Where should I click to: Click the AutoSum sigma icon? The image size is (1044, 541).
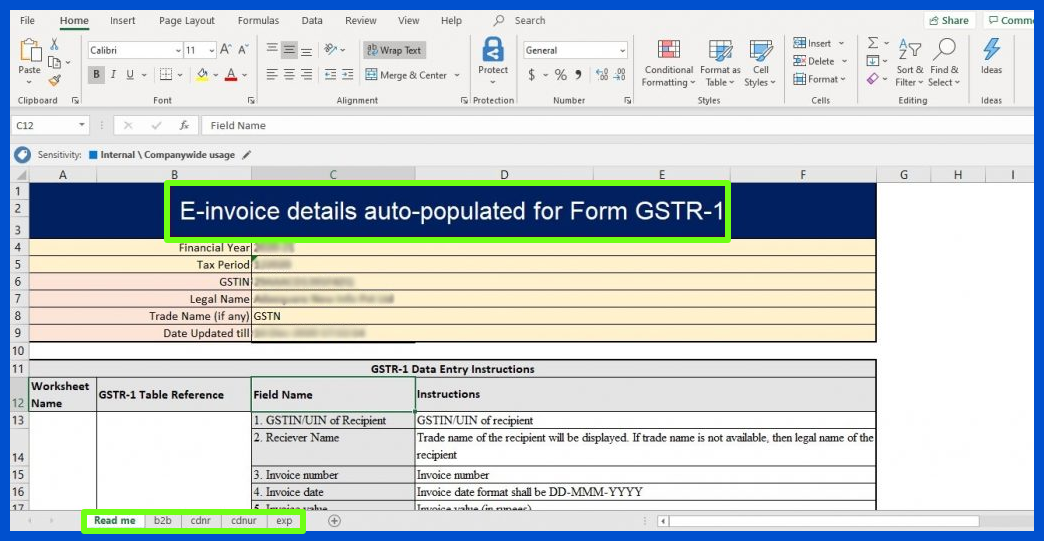point(872,43)
